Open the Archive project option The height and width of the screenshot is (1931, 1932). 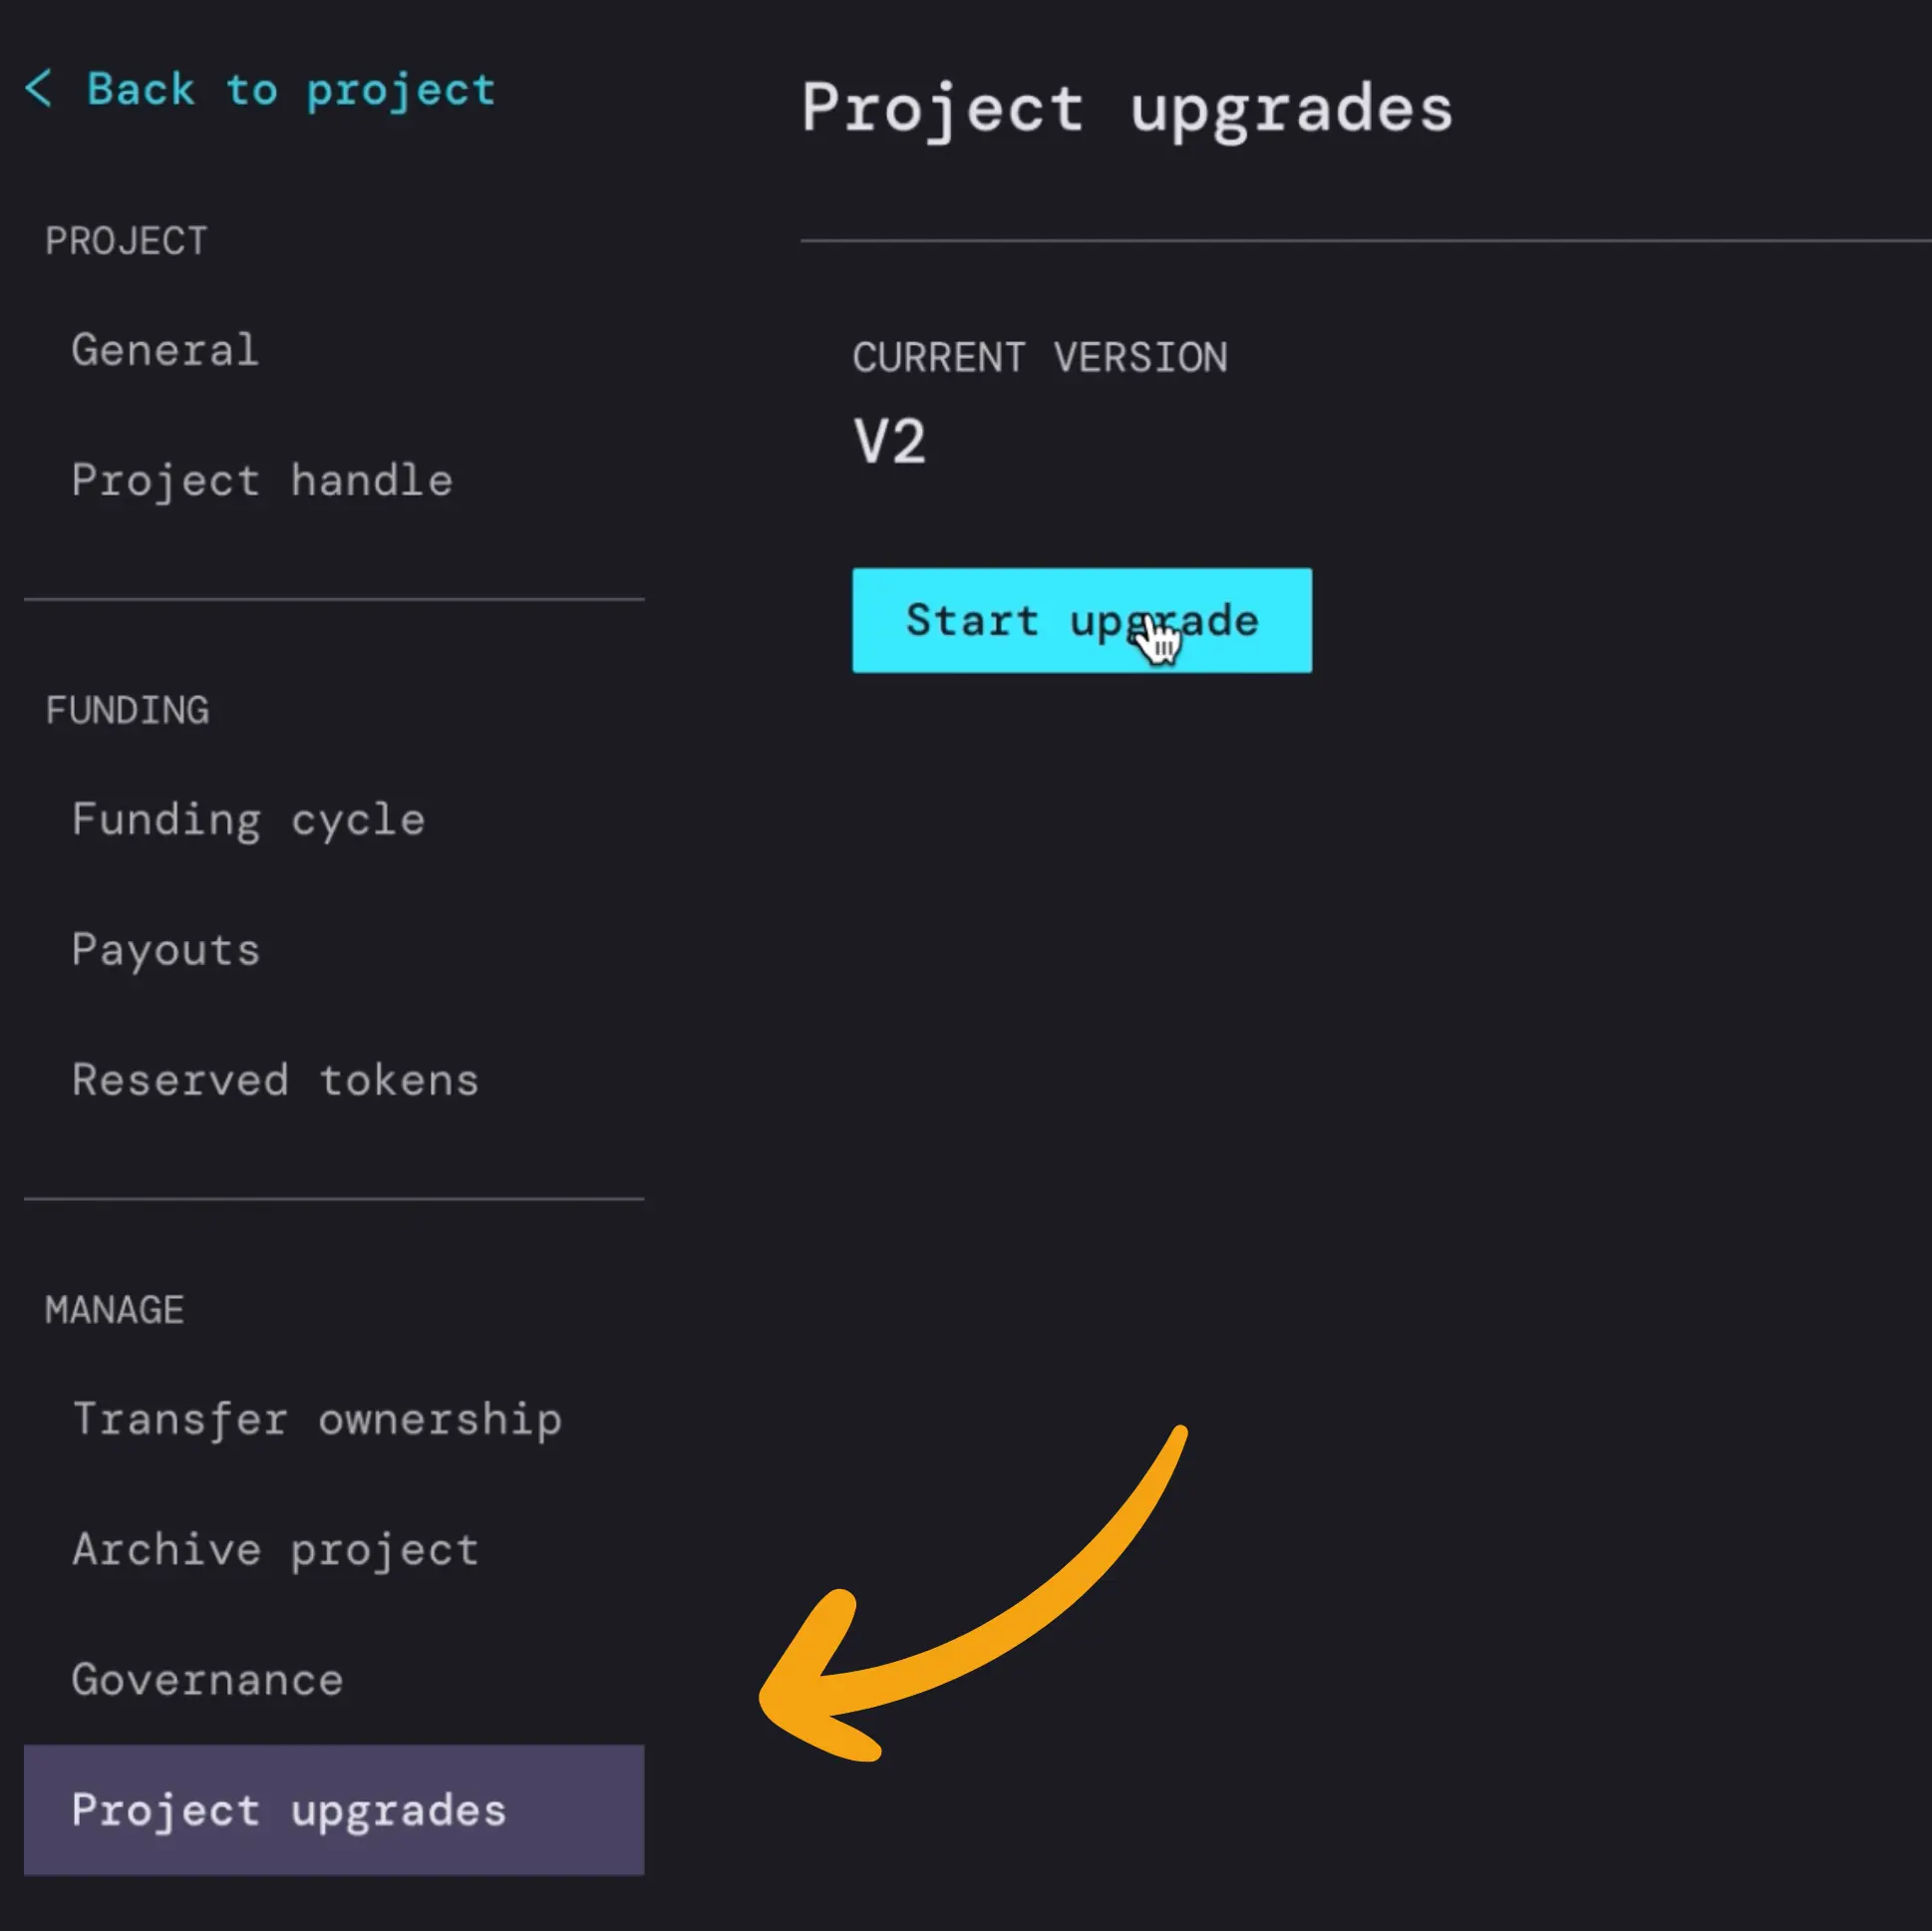(x=275, y=1550)
